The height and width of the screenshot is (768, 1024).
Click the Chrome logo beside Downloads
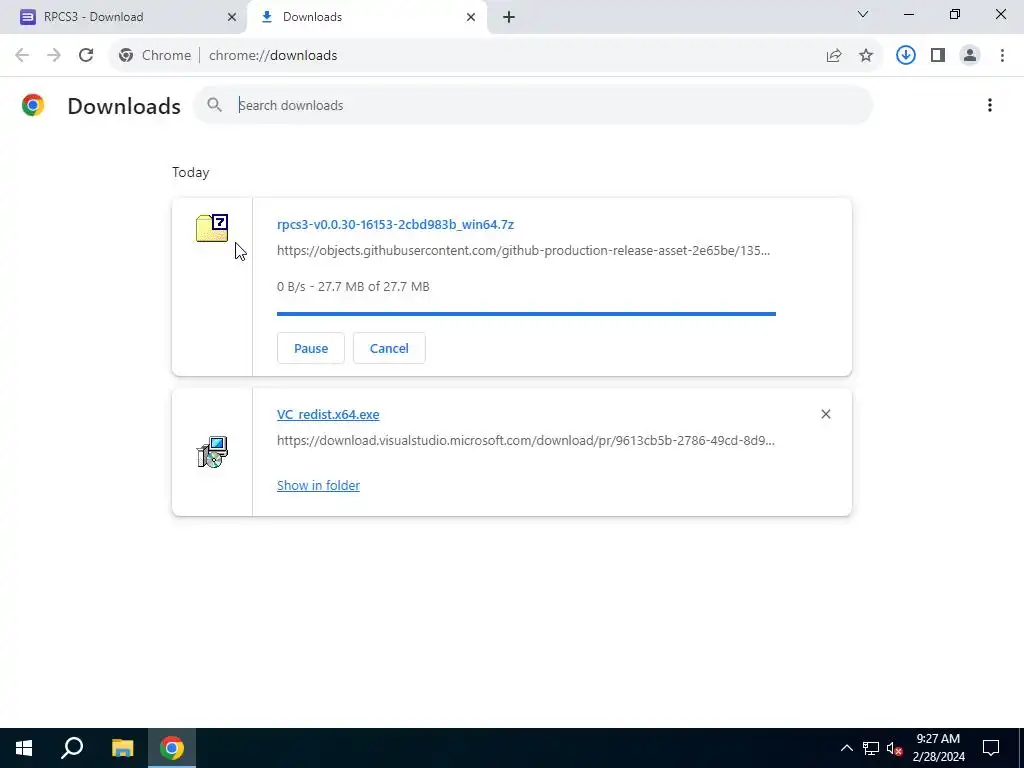(33, 105)
